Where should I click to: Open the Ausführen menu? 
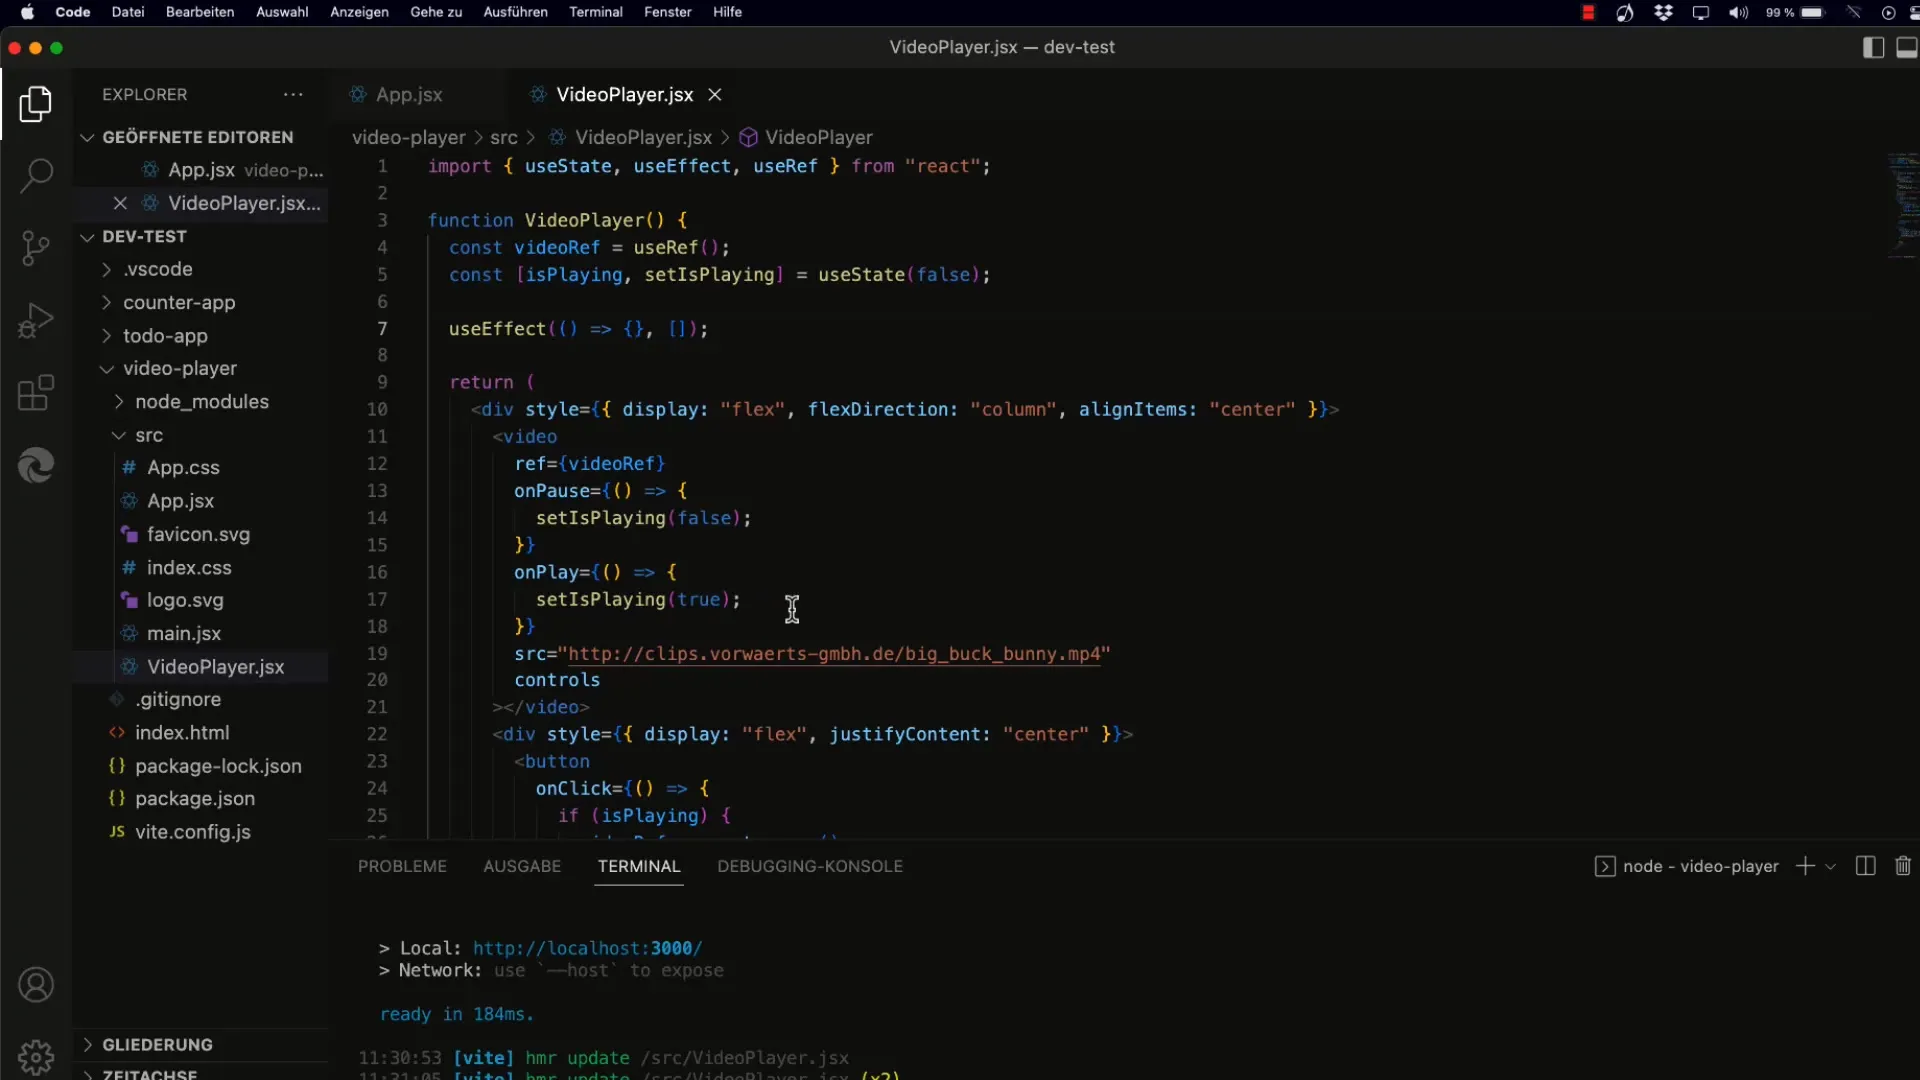coord(515,12)
